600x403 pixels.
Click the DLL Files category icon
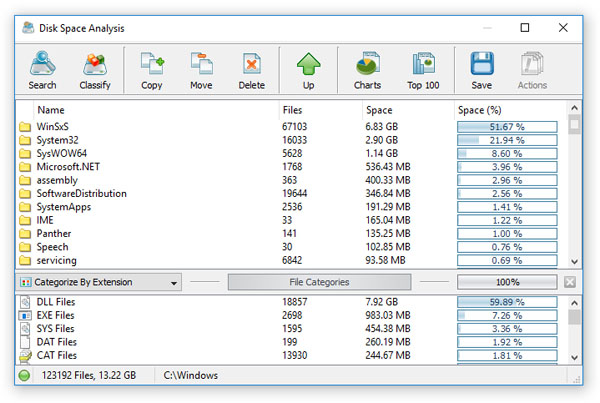pos(25,302)
